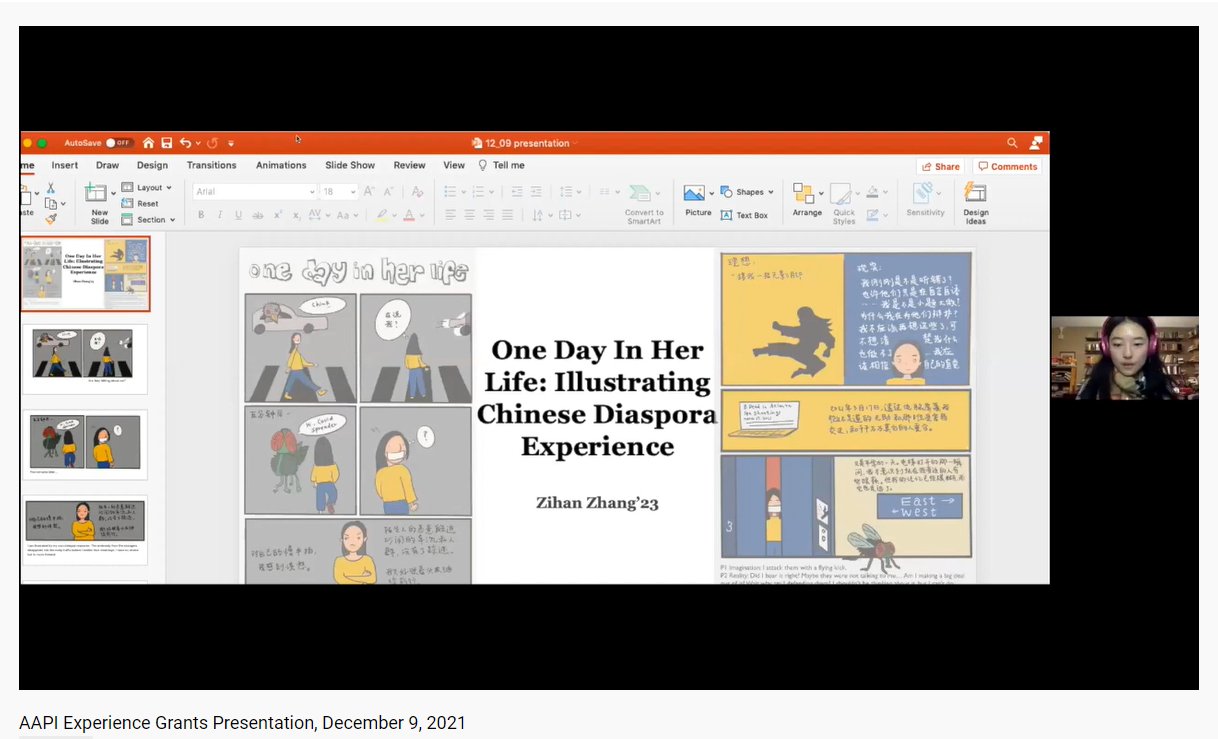1218x739 pixels.
Task: Click the Save disk icon
Action: pyautogui.click(x=167, y=143)
